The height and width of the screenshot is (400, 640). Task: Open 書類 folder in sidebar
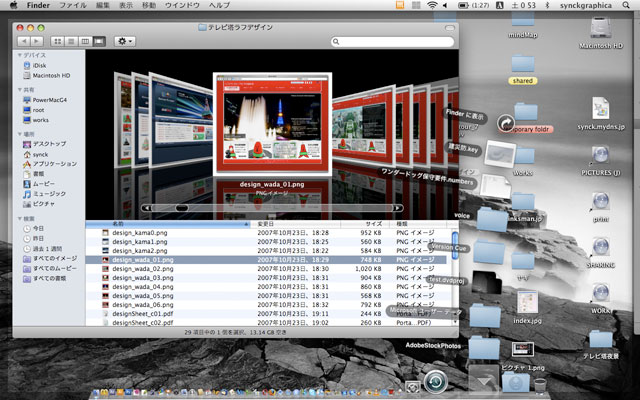(x=34, y=174)
